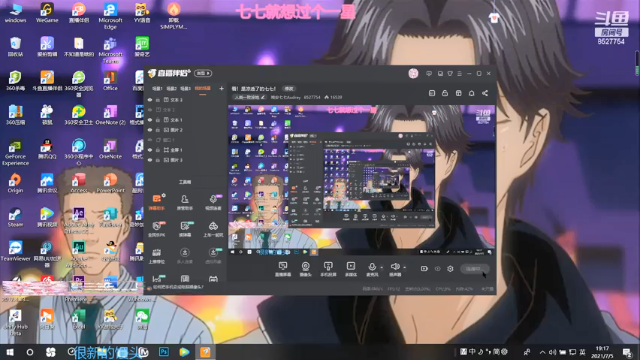The image size is (640, 360).
Task: Open the 上车一起玩 tool
Action: click(213, 229)
